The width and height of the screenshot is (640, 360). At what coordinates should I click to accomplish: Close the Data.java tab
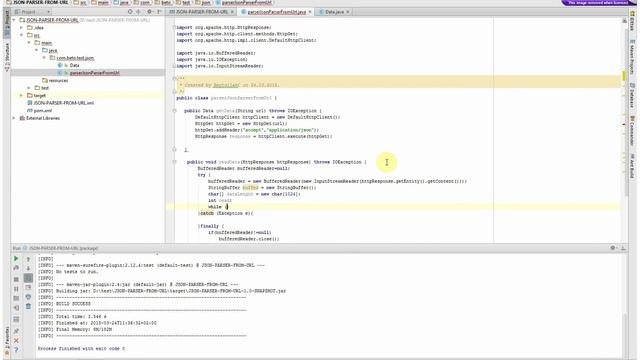pyautogui.click(x=348, y=12)
